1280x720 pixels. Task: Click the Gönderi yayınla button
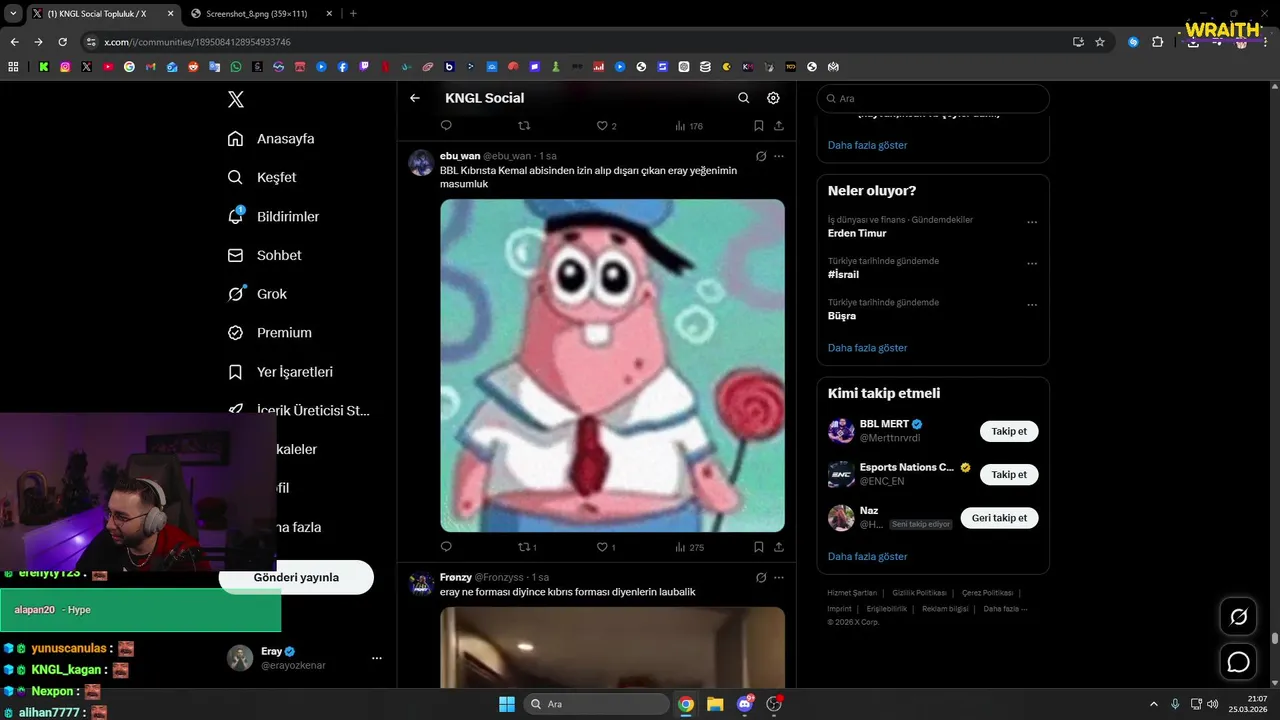click(x=296, y=577)
